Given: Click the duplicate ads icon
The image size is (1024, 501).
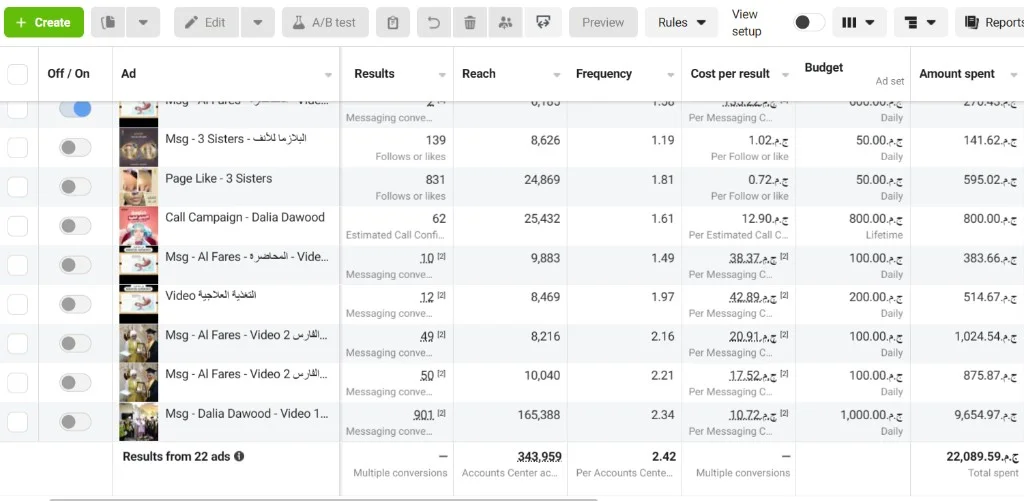Looking at the screenshot, I should pyautogui.click(x=108, y=22).
